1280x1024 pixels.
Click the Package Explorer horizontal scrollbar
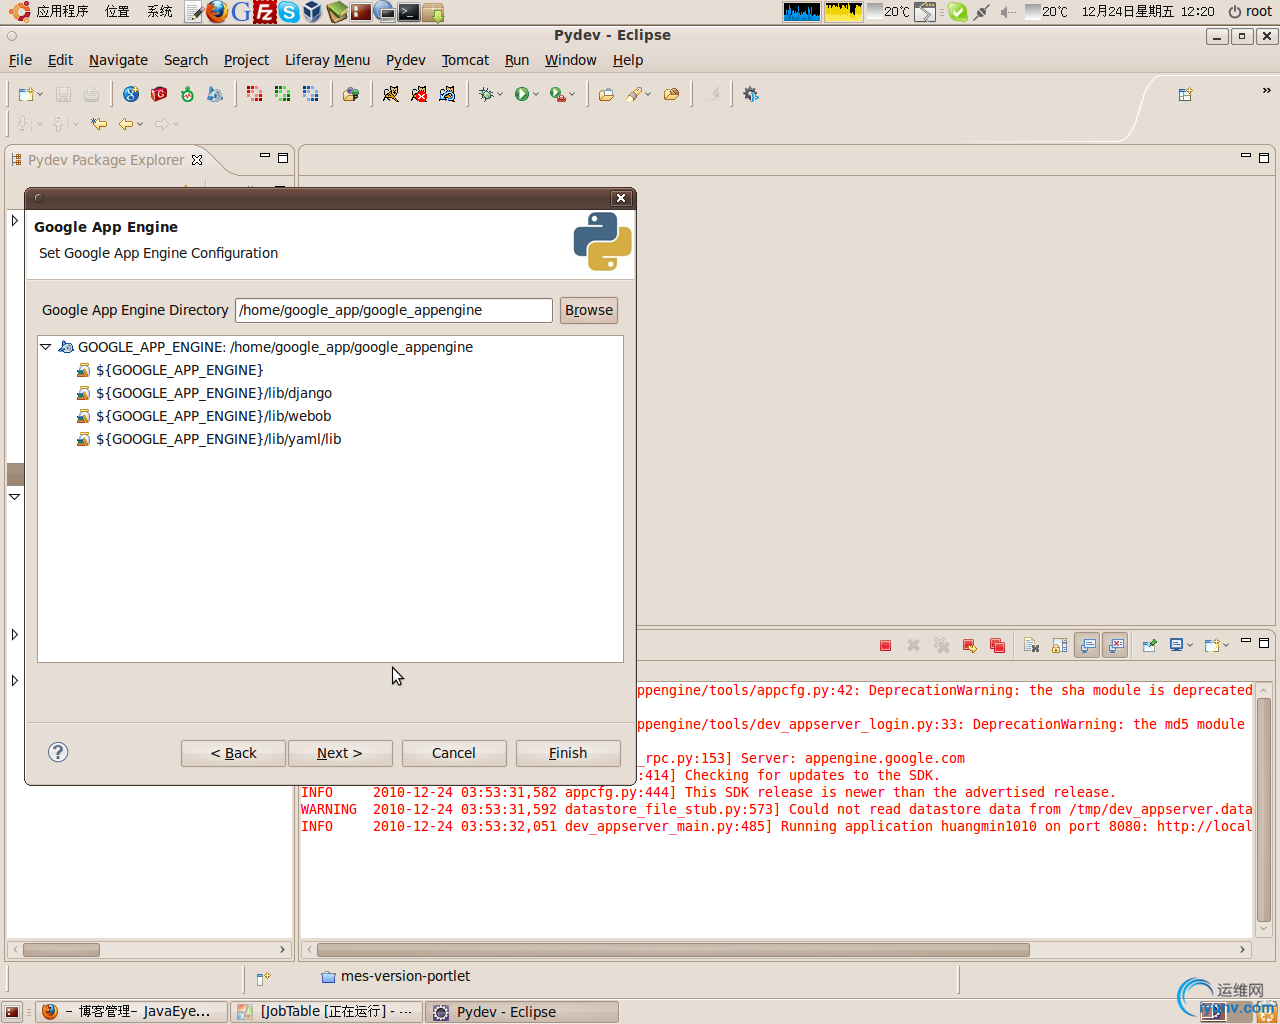[61, 950]
